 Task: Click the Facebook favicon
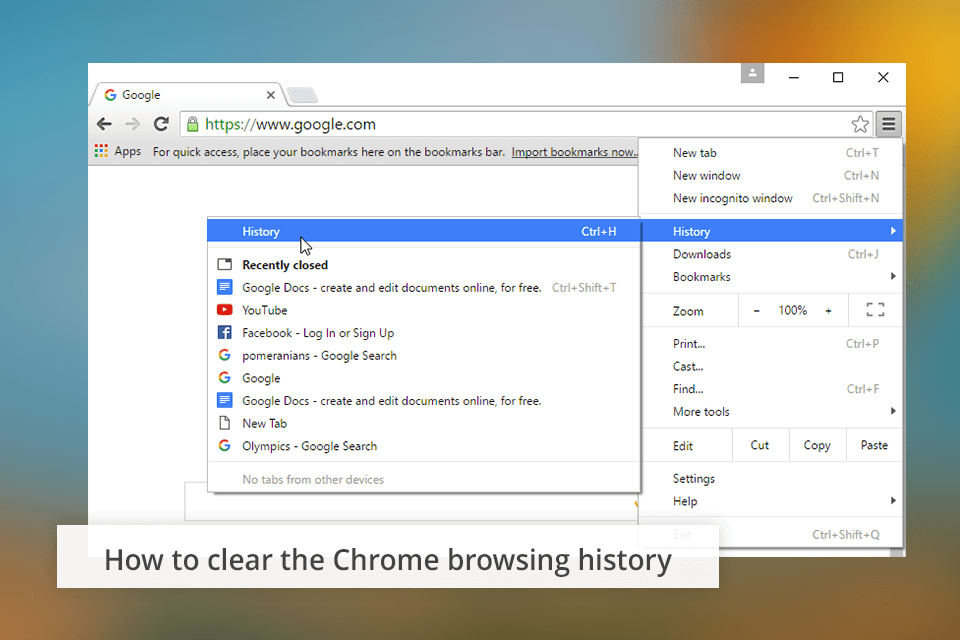(x=225, y=333)
